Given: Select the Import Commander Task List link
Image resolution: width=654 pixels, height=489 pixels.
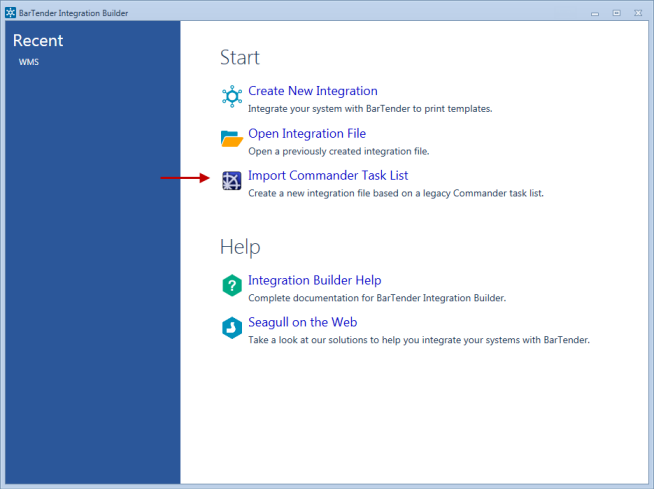Looking at the screenshot, I should [328, 176].
